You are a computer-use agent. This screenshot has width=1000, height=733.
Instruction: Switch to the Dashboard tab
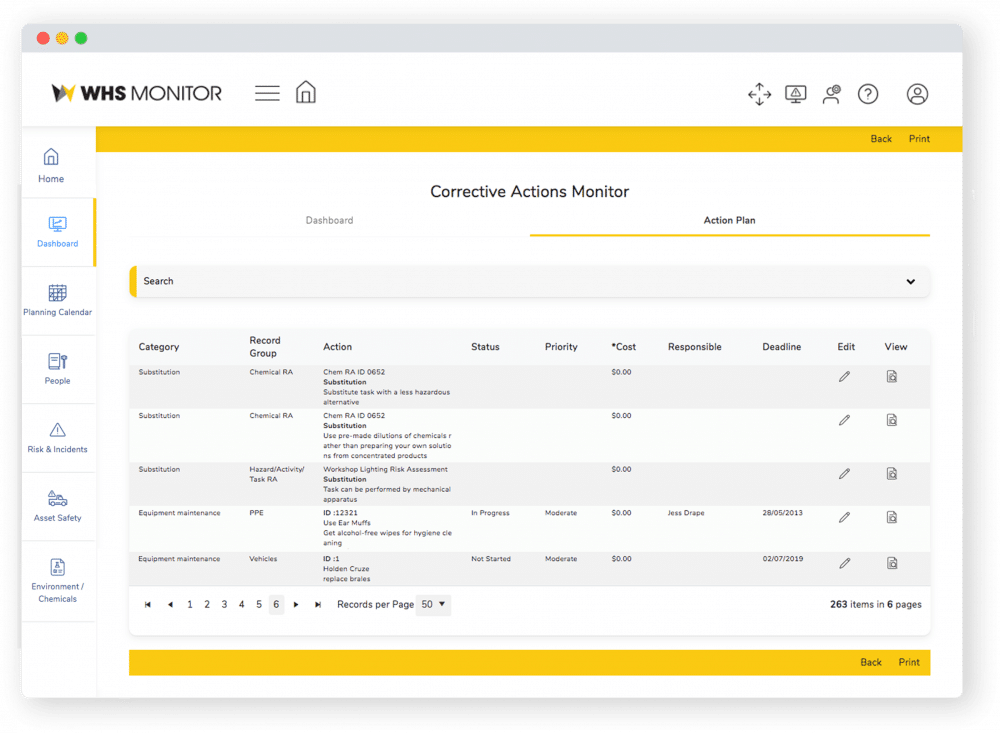tap(329, 219)
